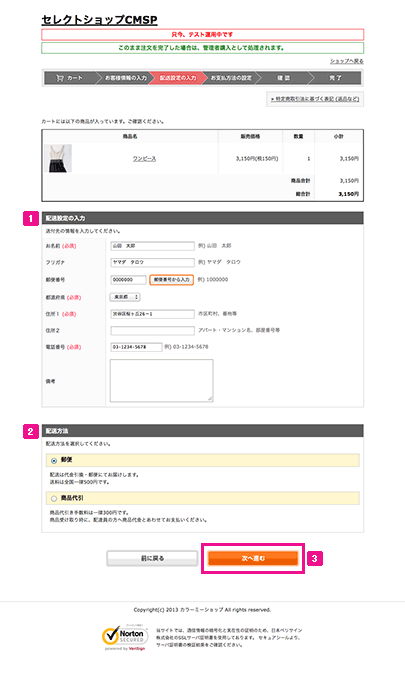
Task: Follow the ショップへ戻る link
Action: [x=347, y=61]
